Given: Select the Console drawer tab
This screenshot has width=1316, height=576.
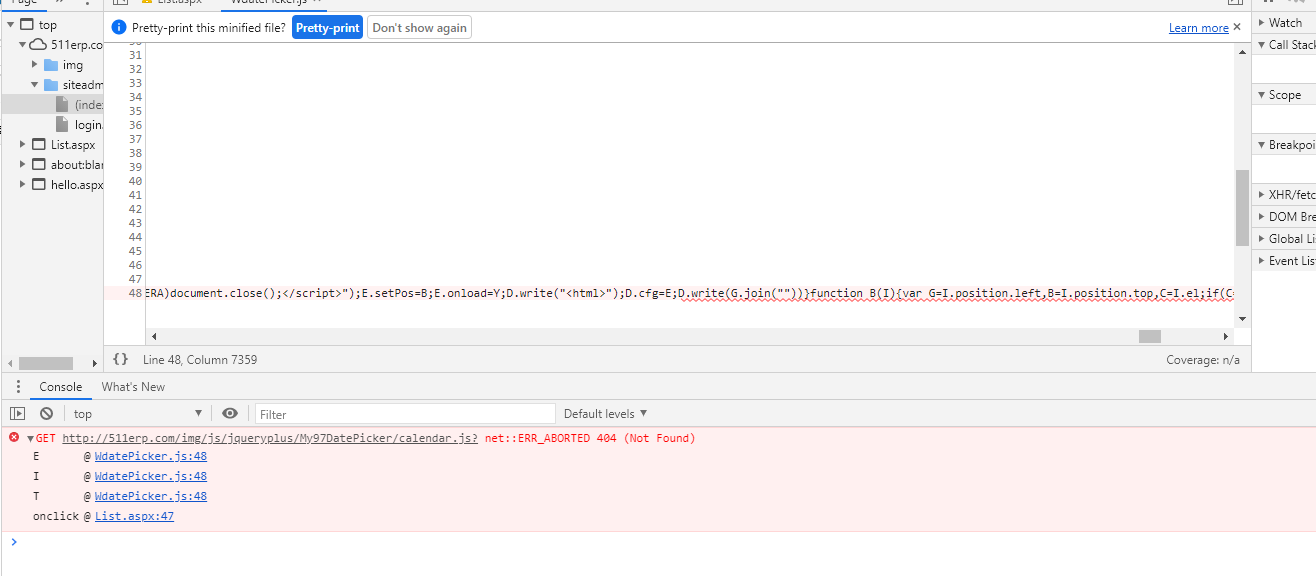Looking at the screenshot, I should [60, 387].
